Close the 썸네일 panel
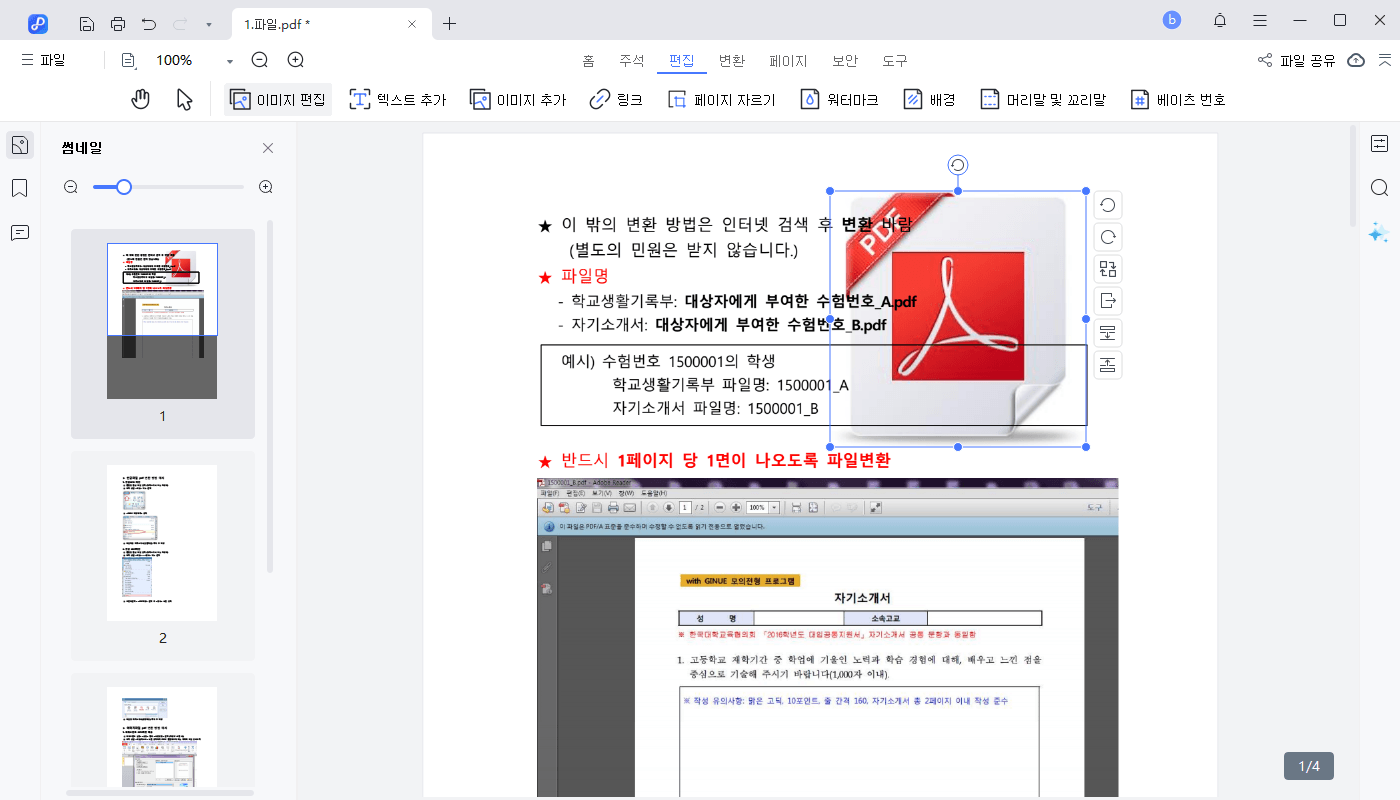The width and height of the screenshot is (1400, 800). click(268, 148)
